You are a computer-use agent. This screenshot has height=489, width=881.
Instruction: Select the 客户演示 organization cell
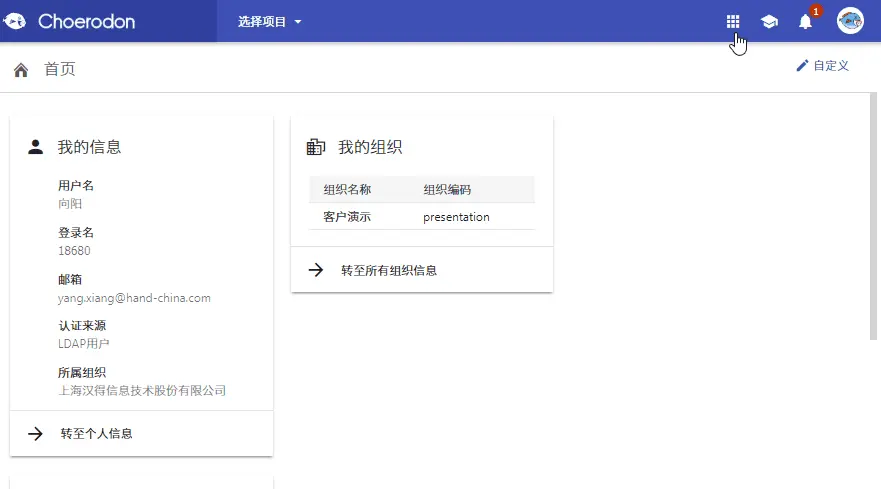[347, 216]
